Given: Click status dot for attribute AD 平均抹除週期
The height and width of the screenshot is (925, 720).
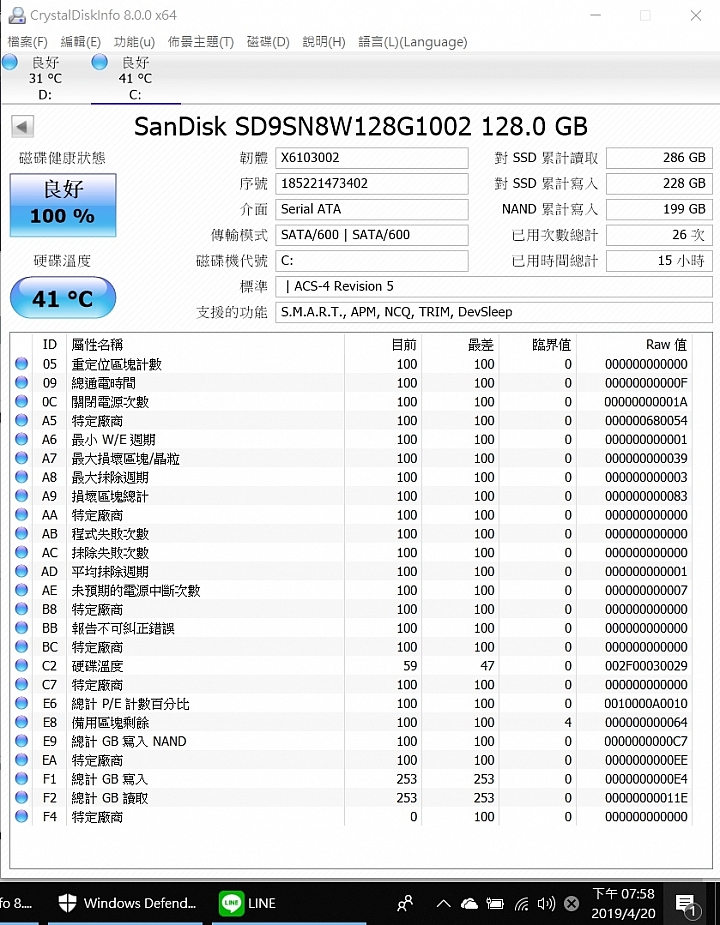Looking at the screenshot, I should (x=22, y=571).
